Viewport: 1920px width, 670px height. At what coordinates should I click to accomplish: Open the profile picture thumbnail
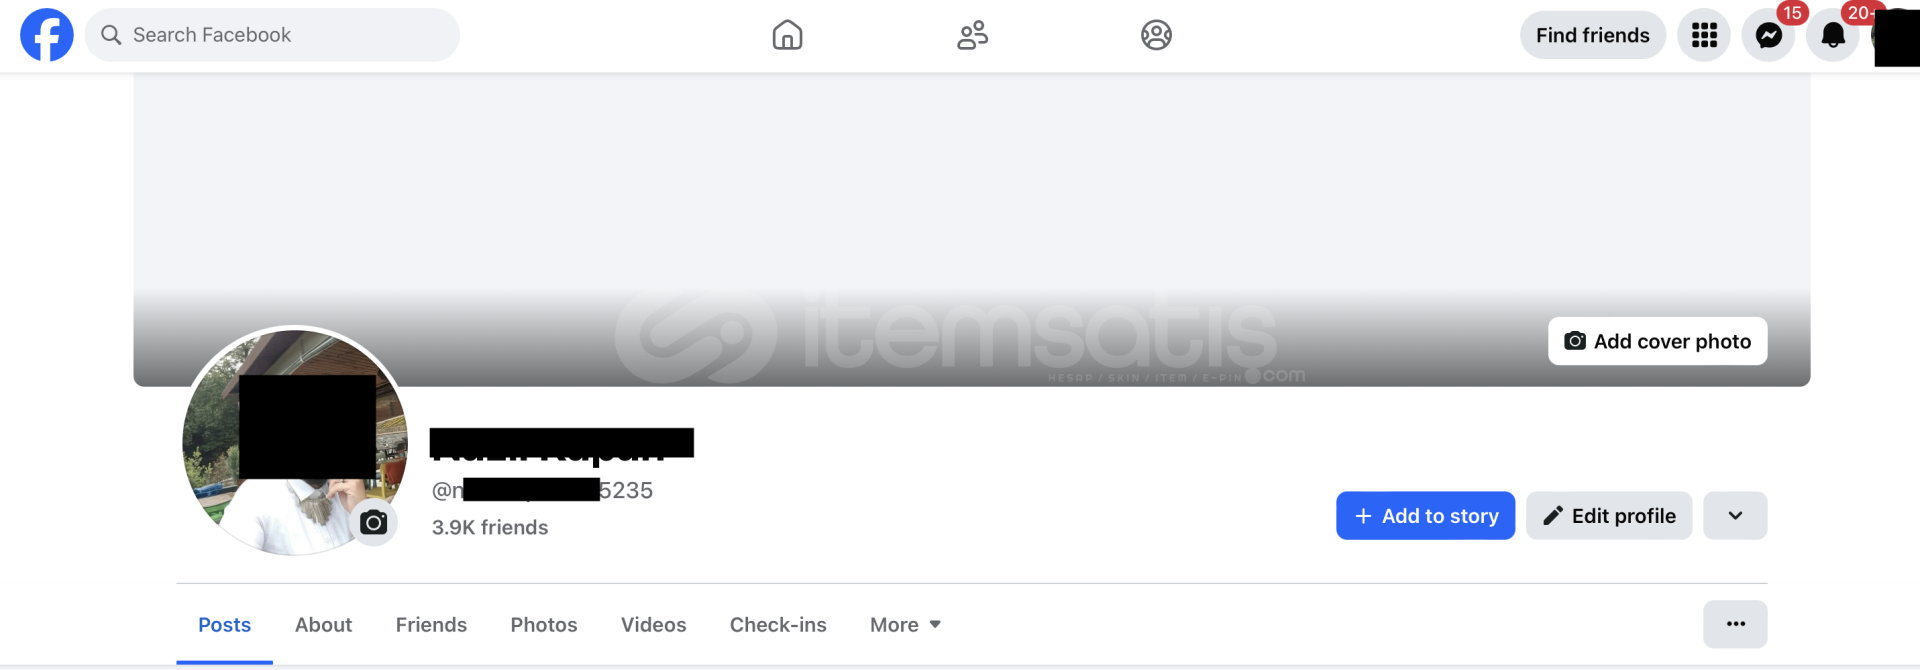[x=295, y=442]
